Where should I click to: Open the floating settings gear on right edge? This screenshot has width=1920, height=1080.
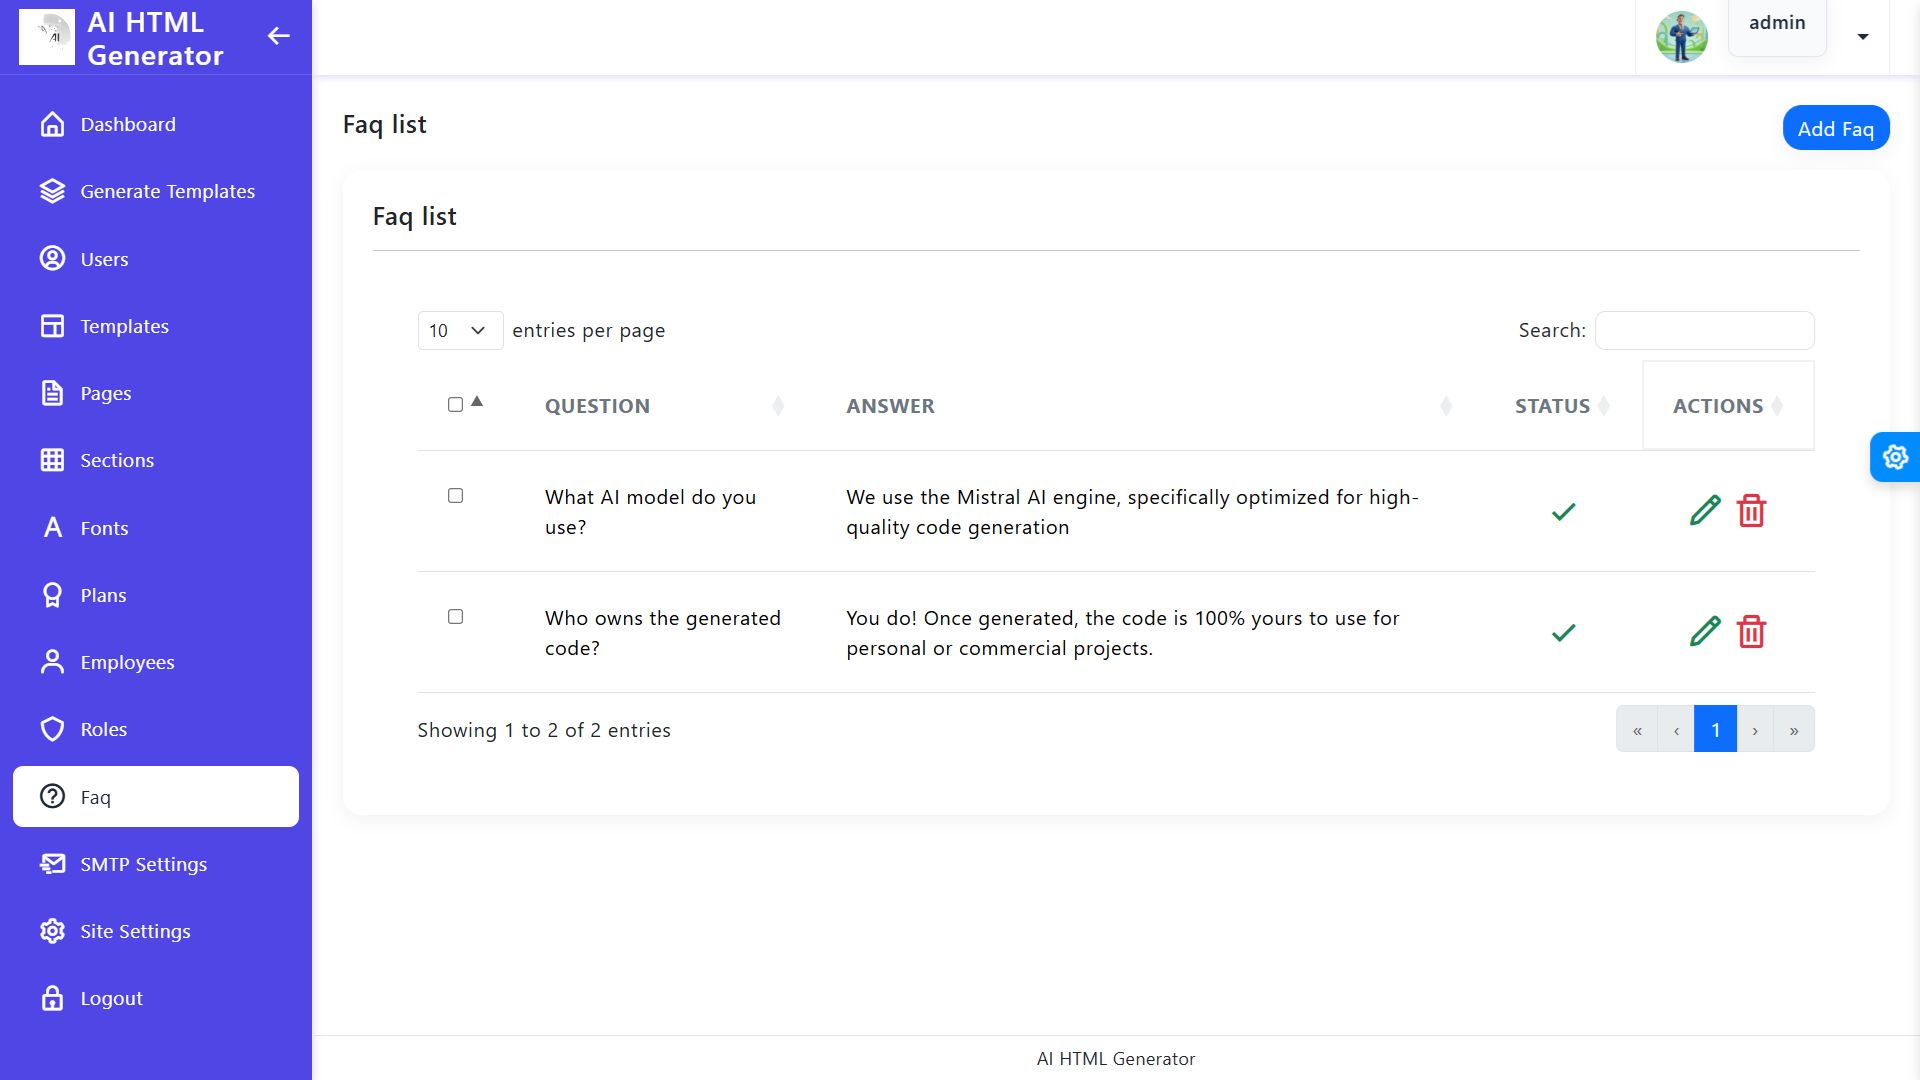(x=1895, y=457)
